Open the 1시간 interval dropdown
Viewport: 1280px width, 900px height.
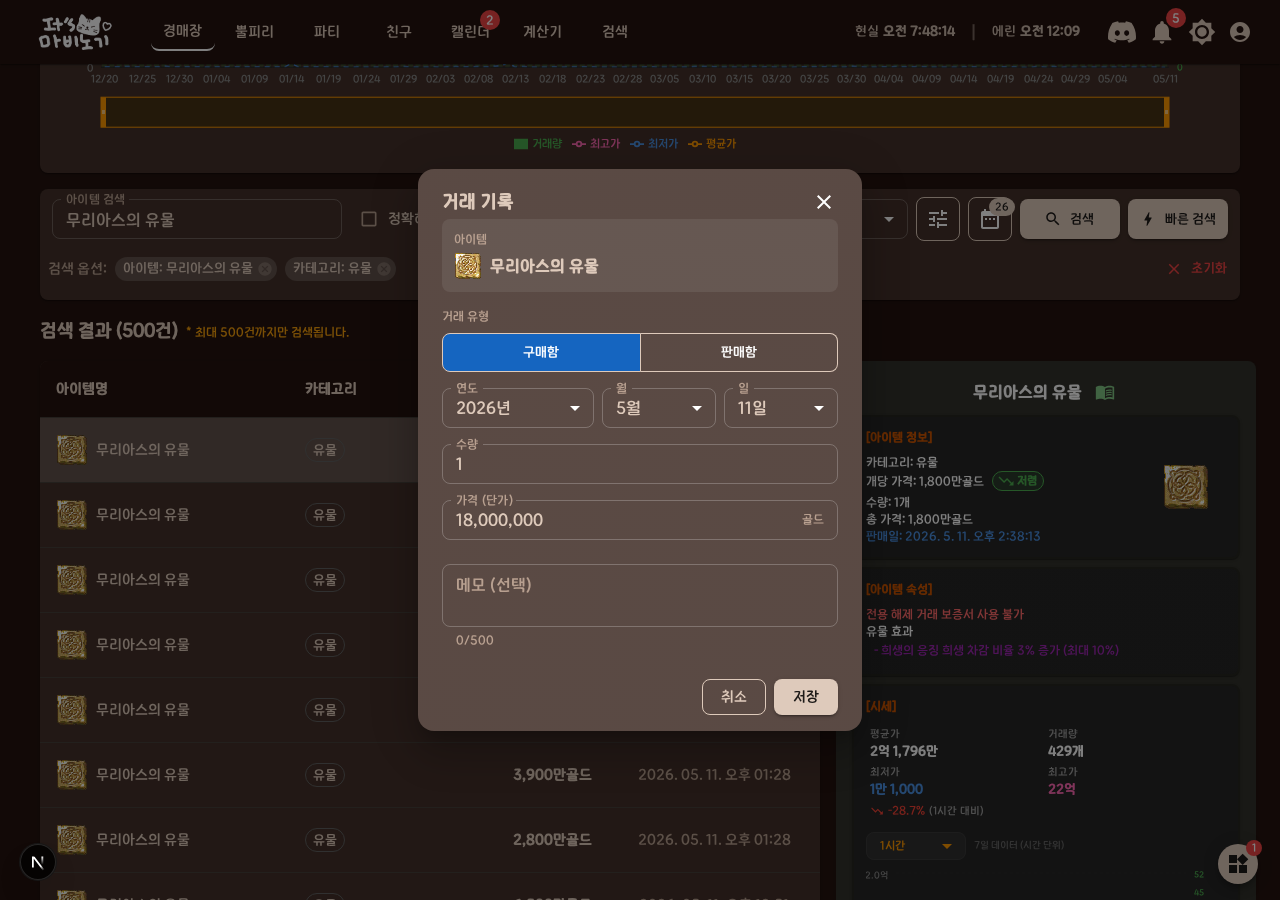[916, 846]
